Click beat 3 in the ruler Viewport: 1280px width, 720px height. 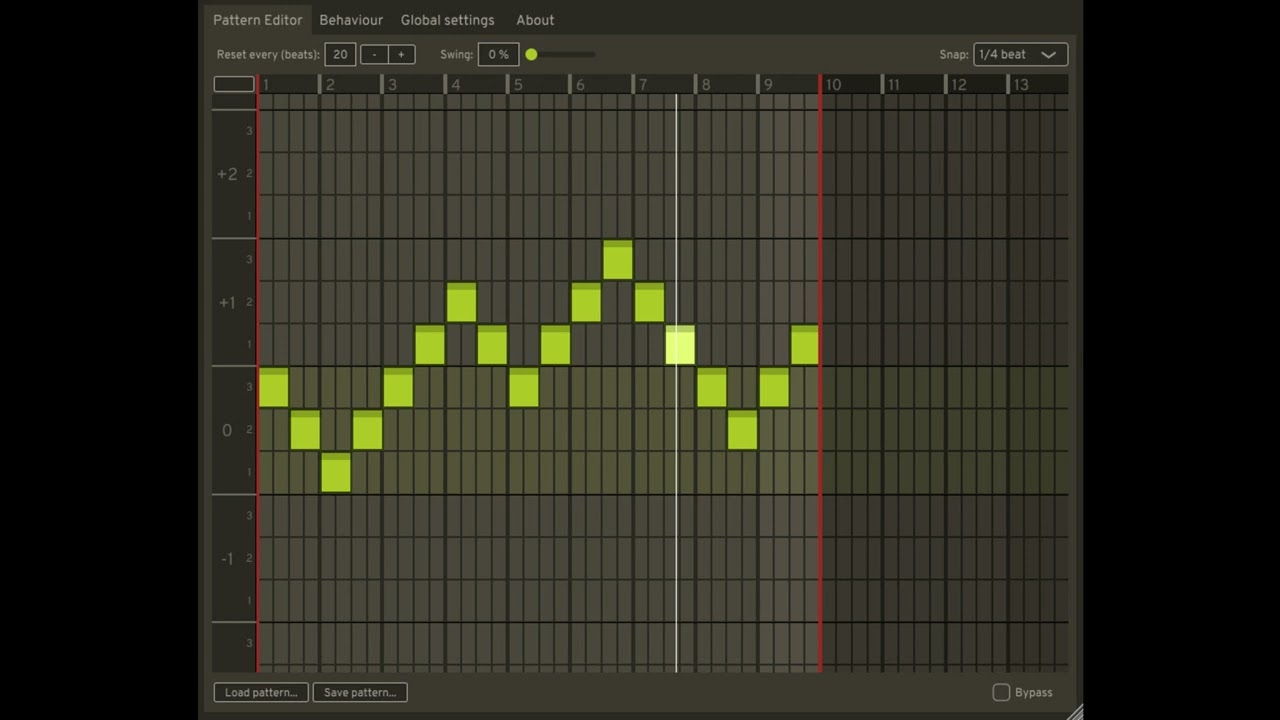coord(392,85)
